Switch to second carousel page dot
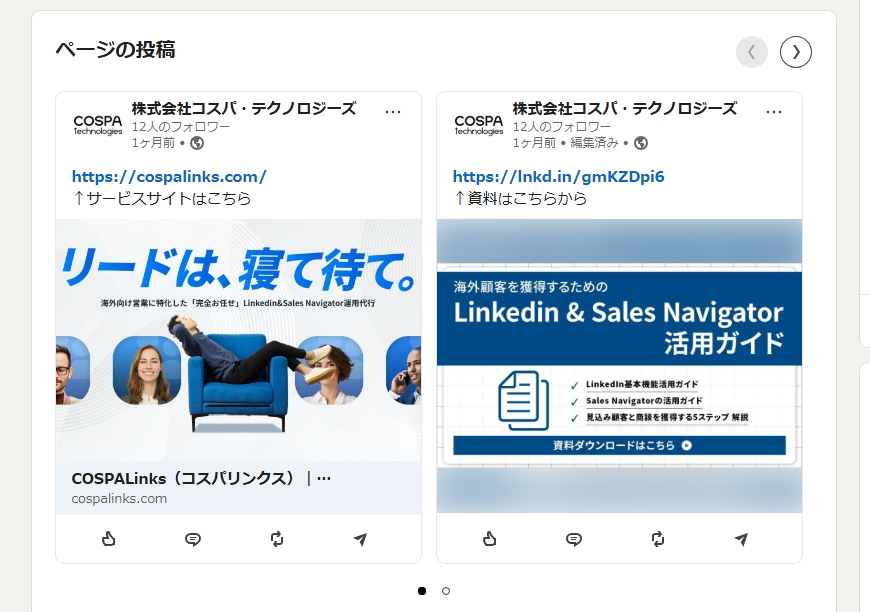This screenshot has width=870, height=612. pyautogui.click(x=446, y=591)
